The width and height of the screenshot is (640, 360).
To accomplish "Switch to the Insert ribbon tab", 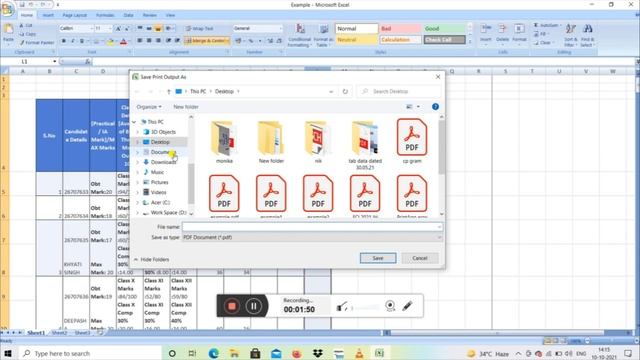I will coord(48,15).
